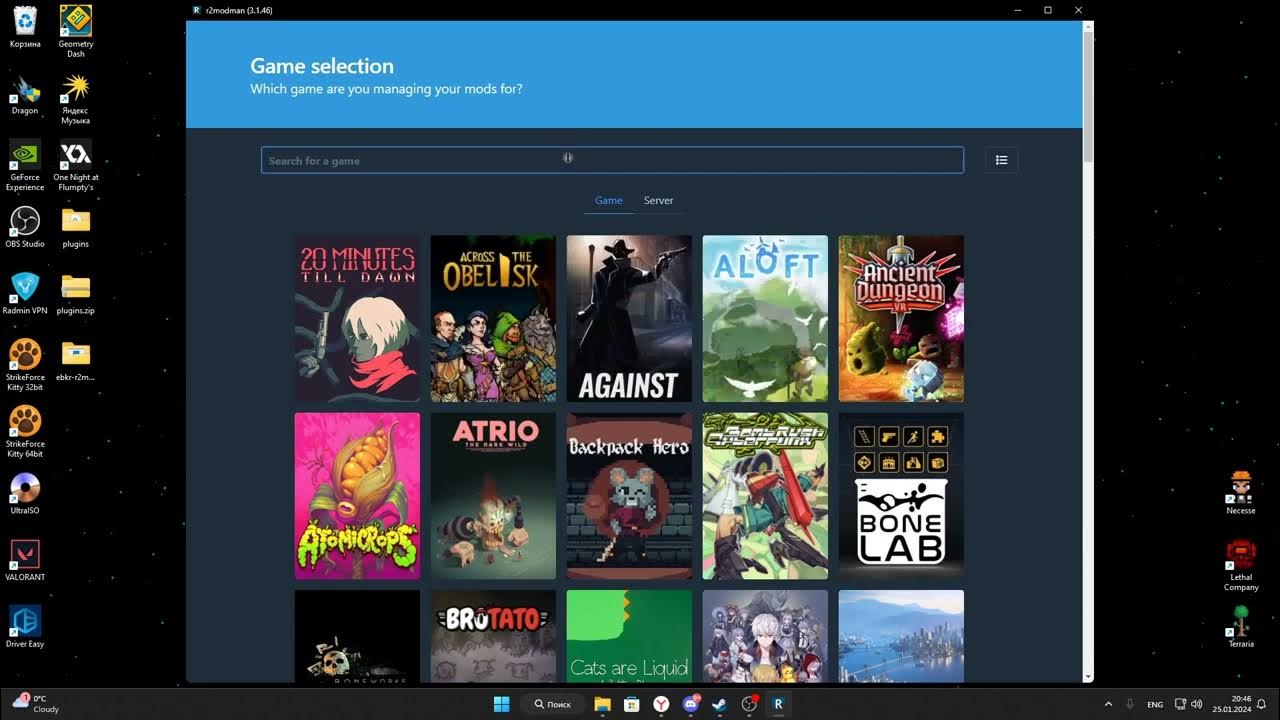The height and width of the screenshot is (720, 1280).
Task: Open notifications bell in taskbar
Action: 1263,704
